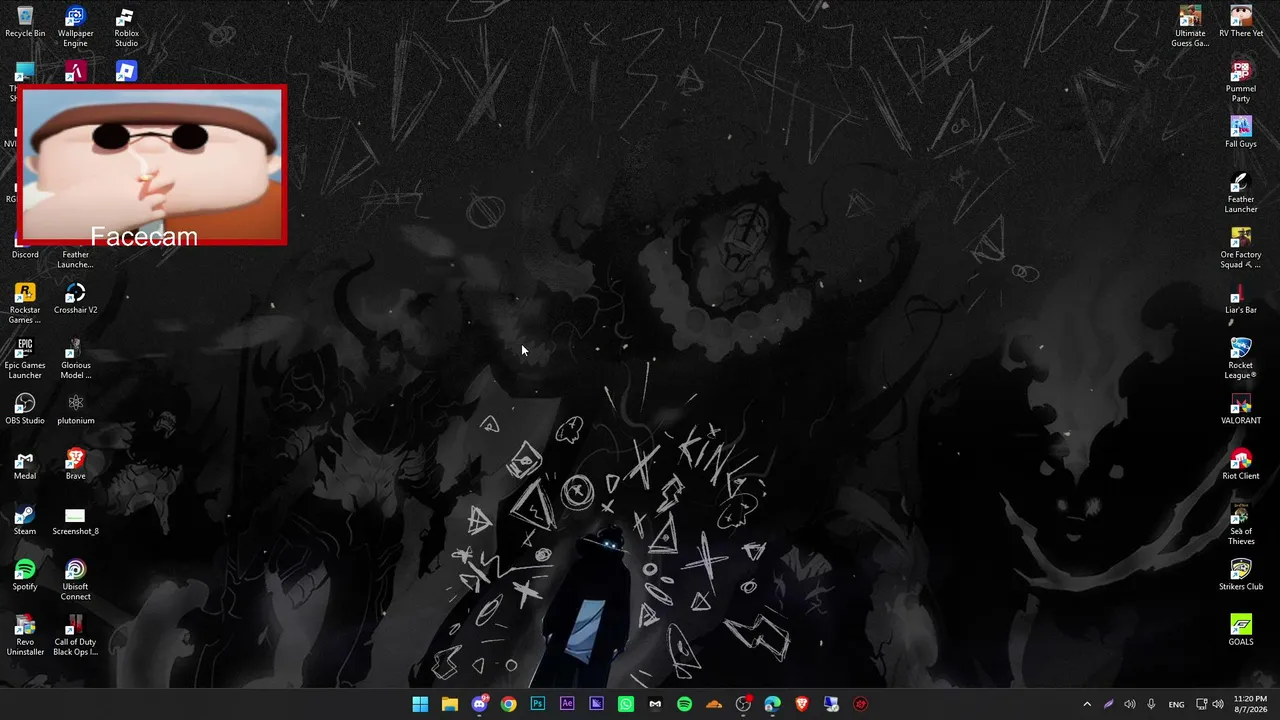The width and height of the screenshot is (1280, 720).
Task: Select the Rockstar Games Launcher desktop shortcut
Action: click(25, 304)
